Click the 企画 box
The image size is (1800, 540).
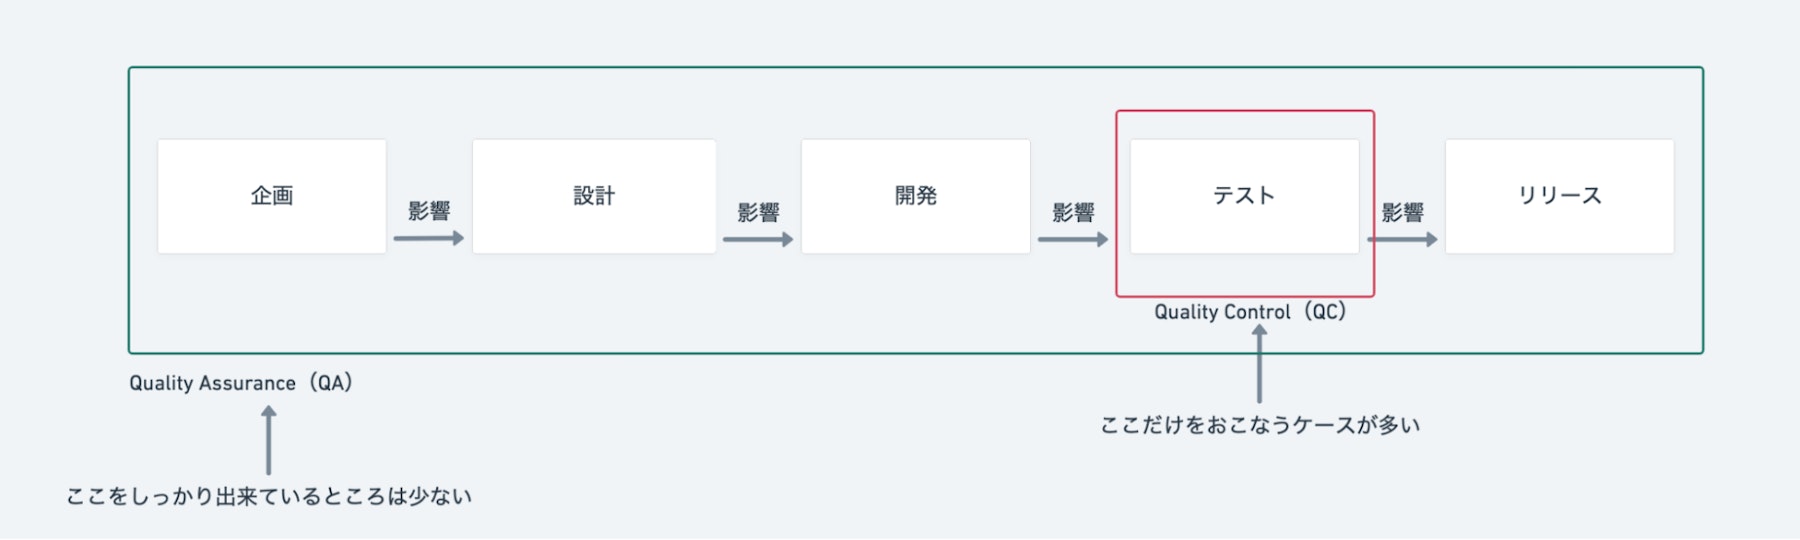click(272, 196)
